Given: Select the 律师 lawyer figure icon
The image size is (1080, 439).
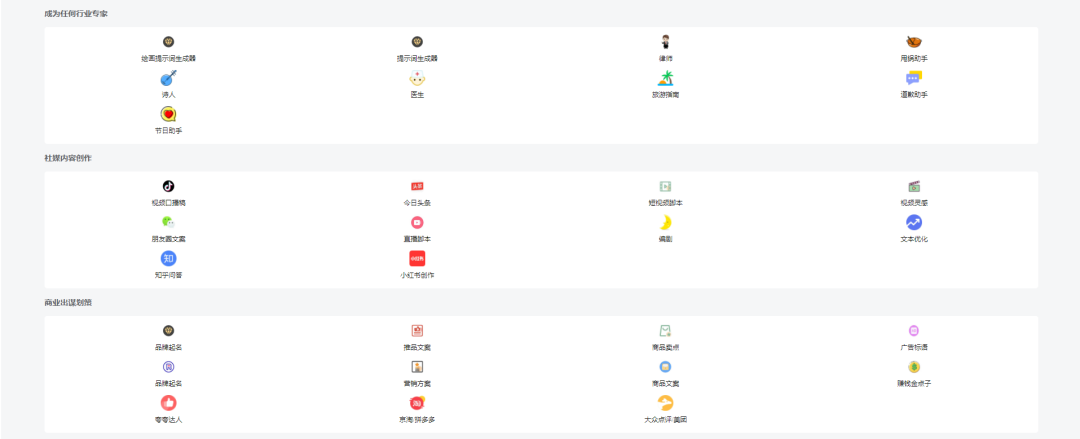Looking at the screenshot, I should (665, 42).
